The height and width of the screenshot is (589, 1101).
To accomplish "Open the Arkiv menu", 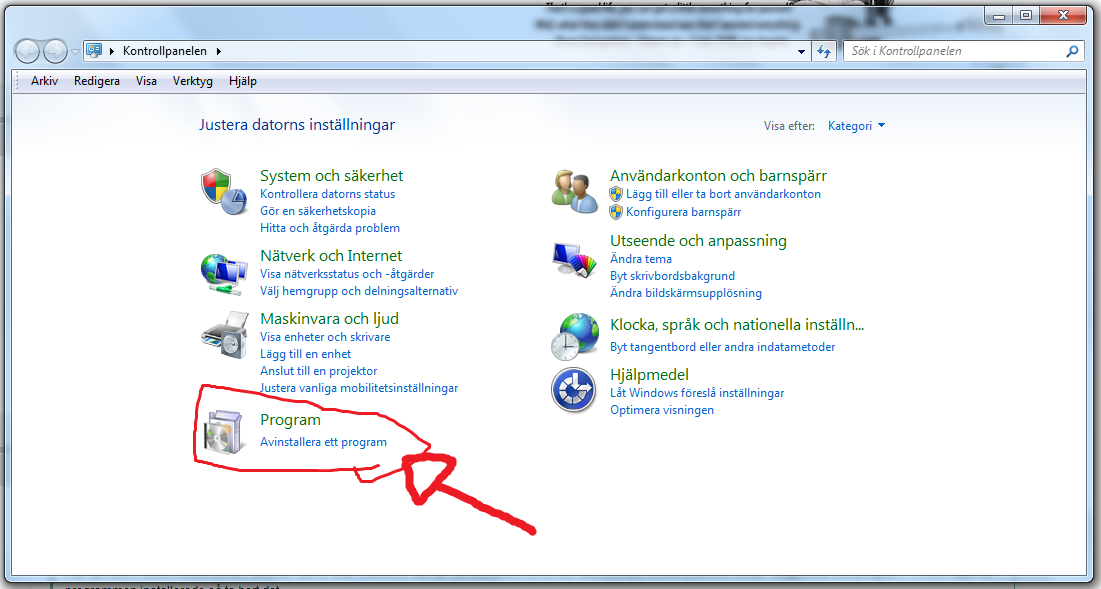I will point(44,81).
